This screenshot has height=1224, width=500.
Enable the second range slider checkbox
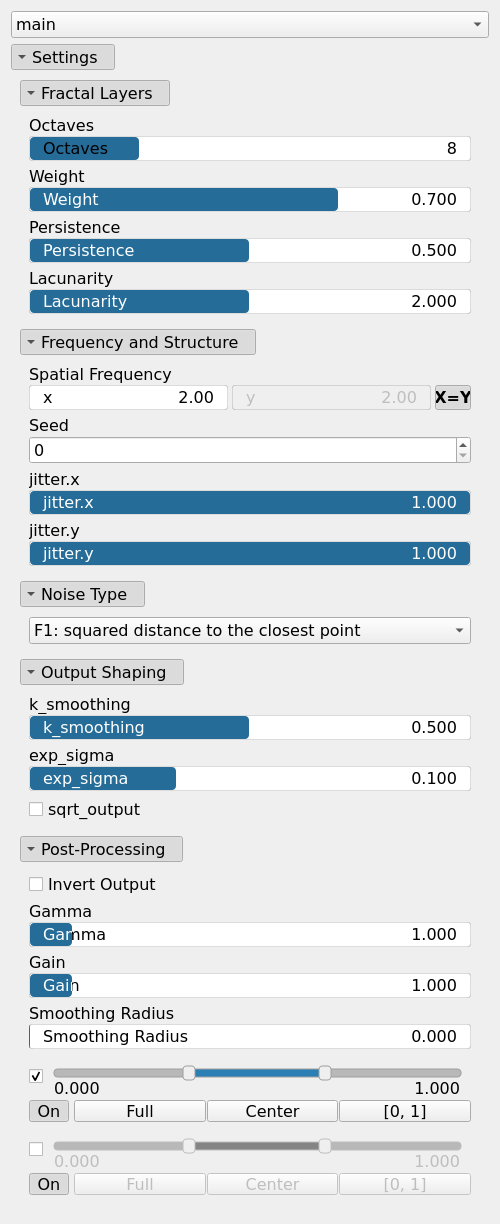[36, 1149]
